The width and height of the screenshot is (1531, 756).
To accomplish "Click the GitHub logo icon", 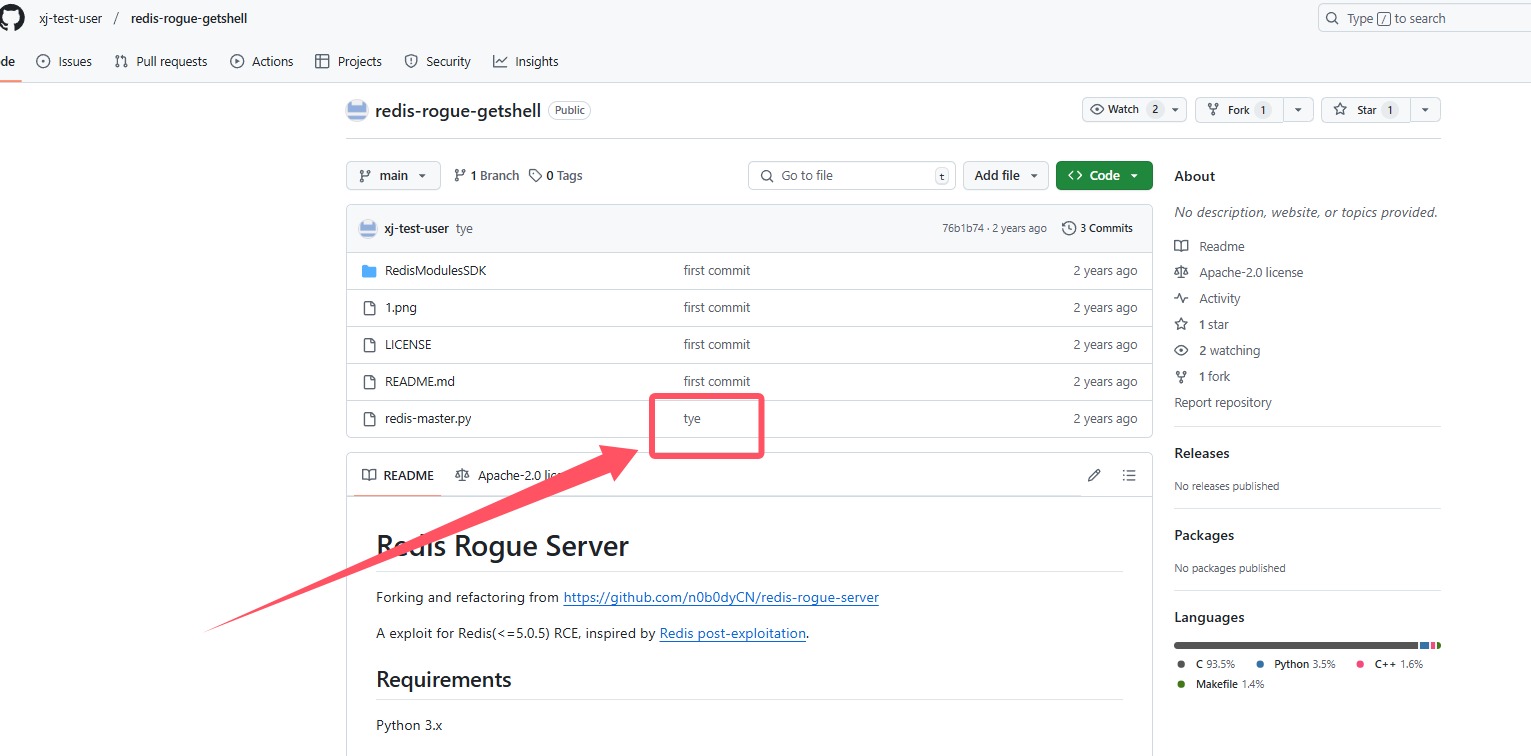I will point(12,18).
